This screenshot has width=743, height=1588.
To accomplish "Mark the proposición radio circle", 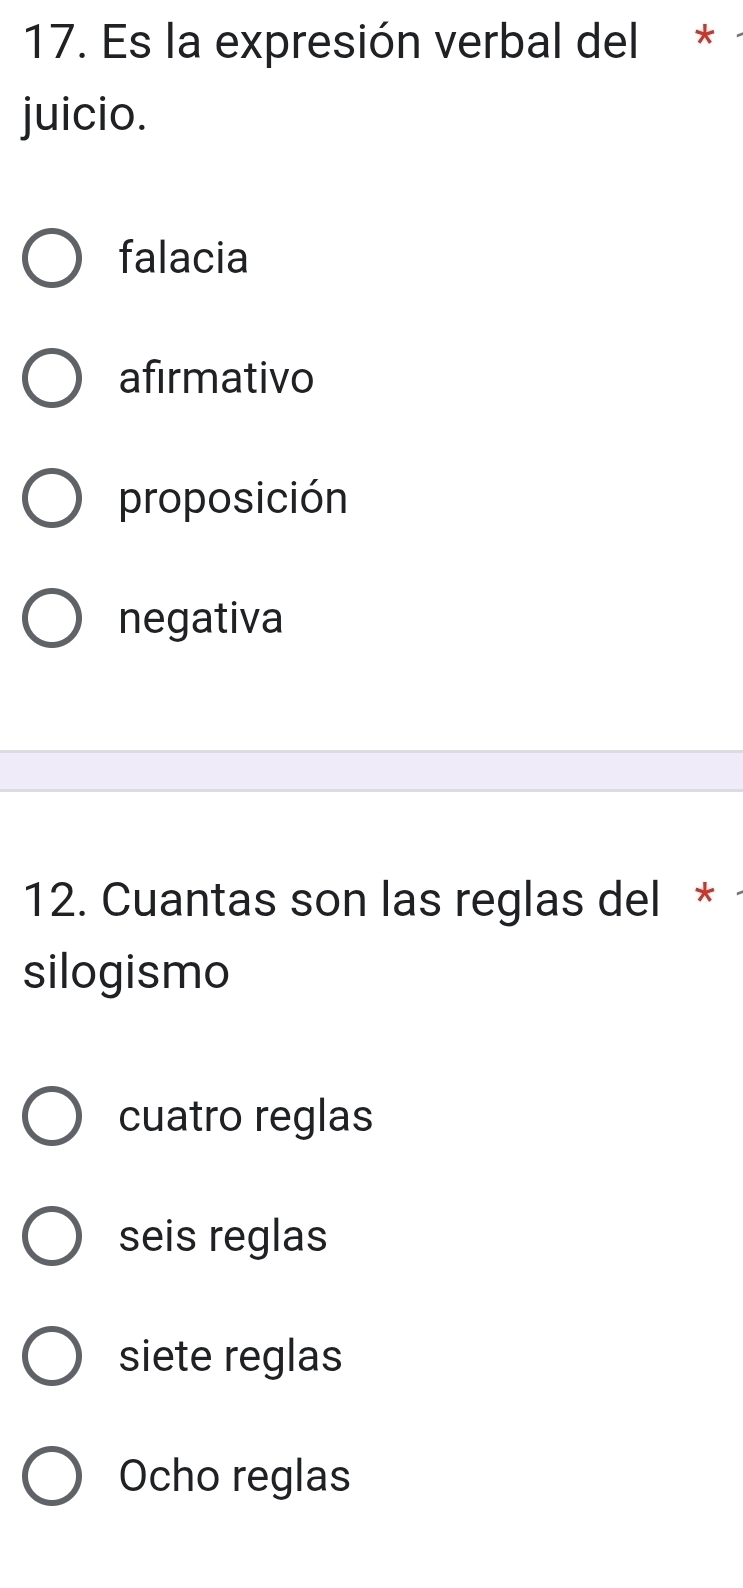I will tap(51, 499).
